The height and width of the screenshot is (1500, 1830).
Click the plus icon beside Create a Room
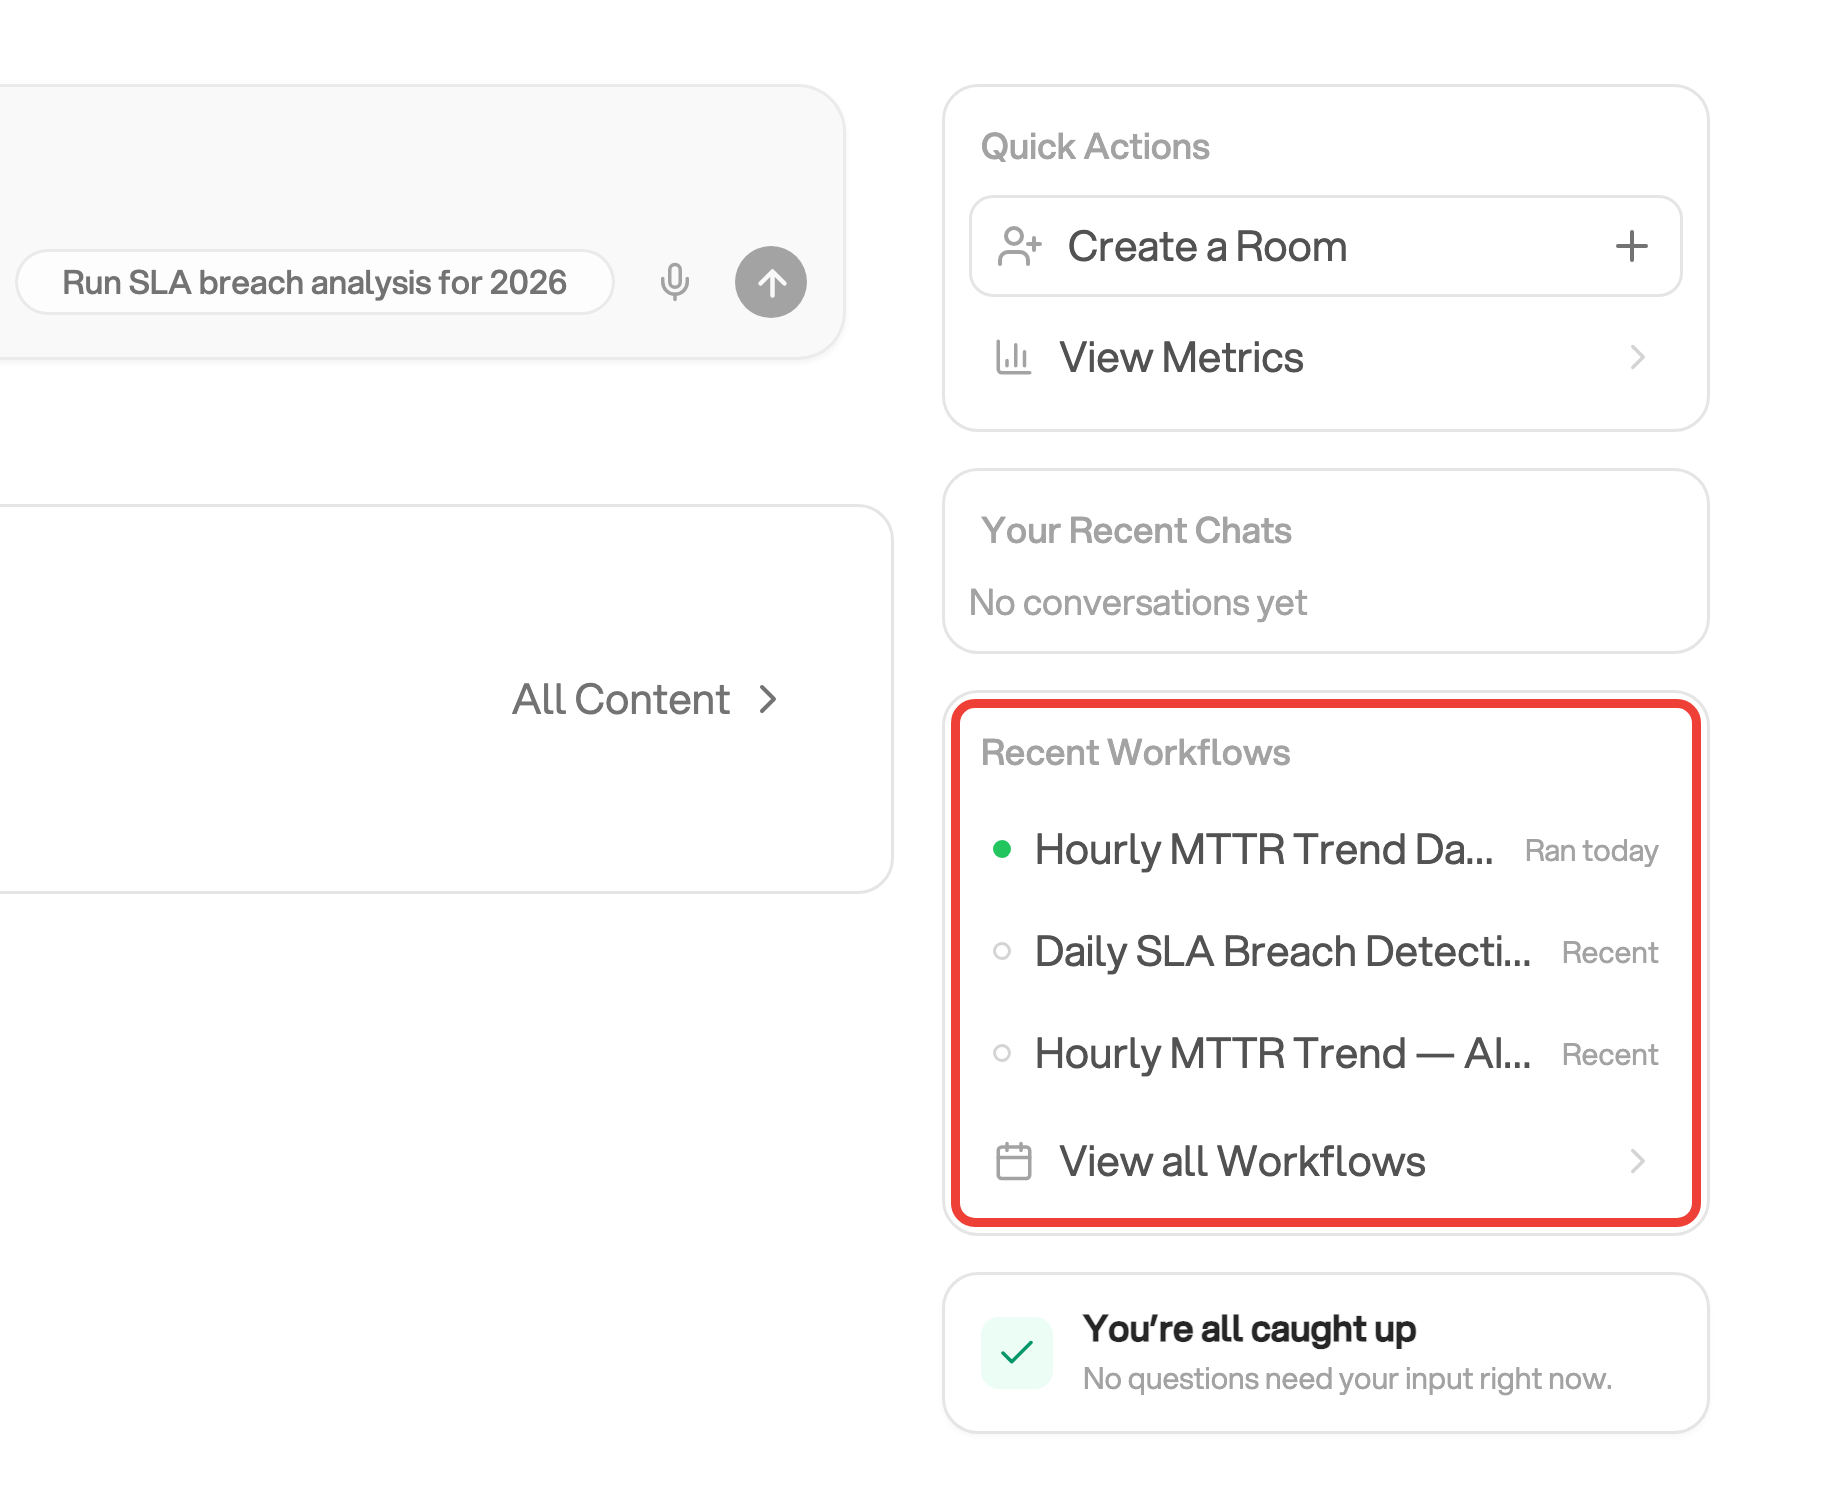click(1632, 246)
